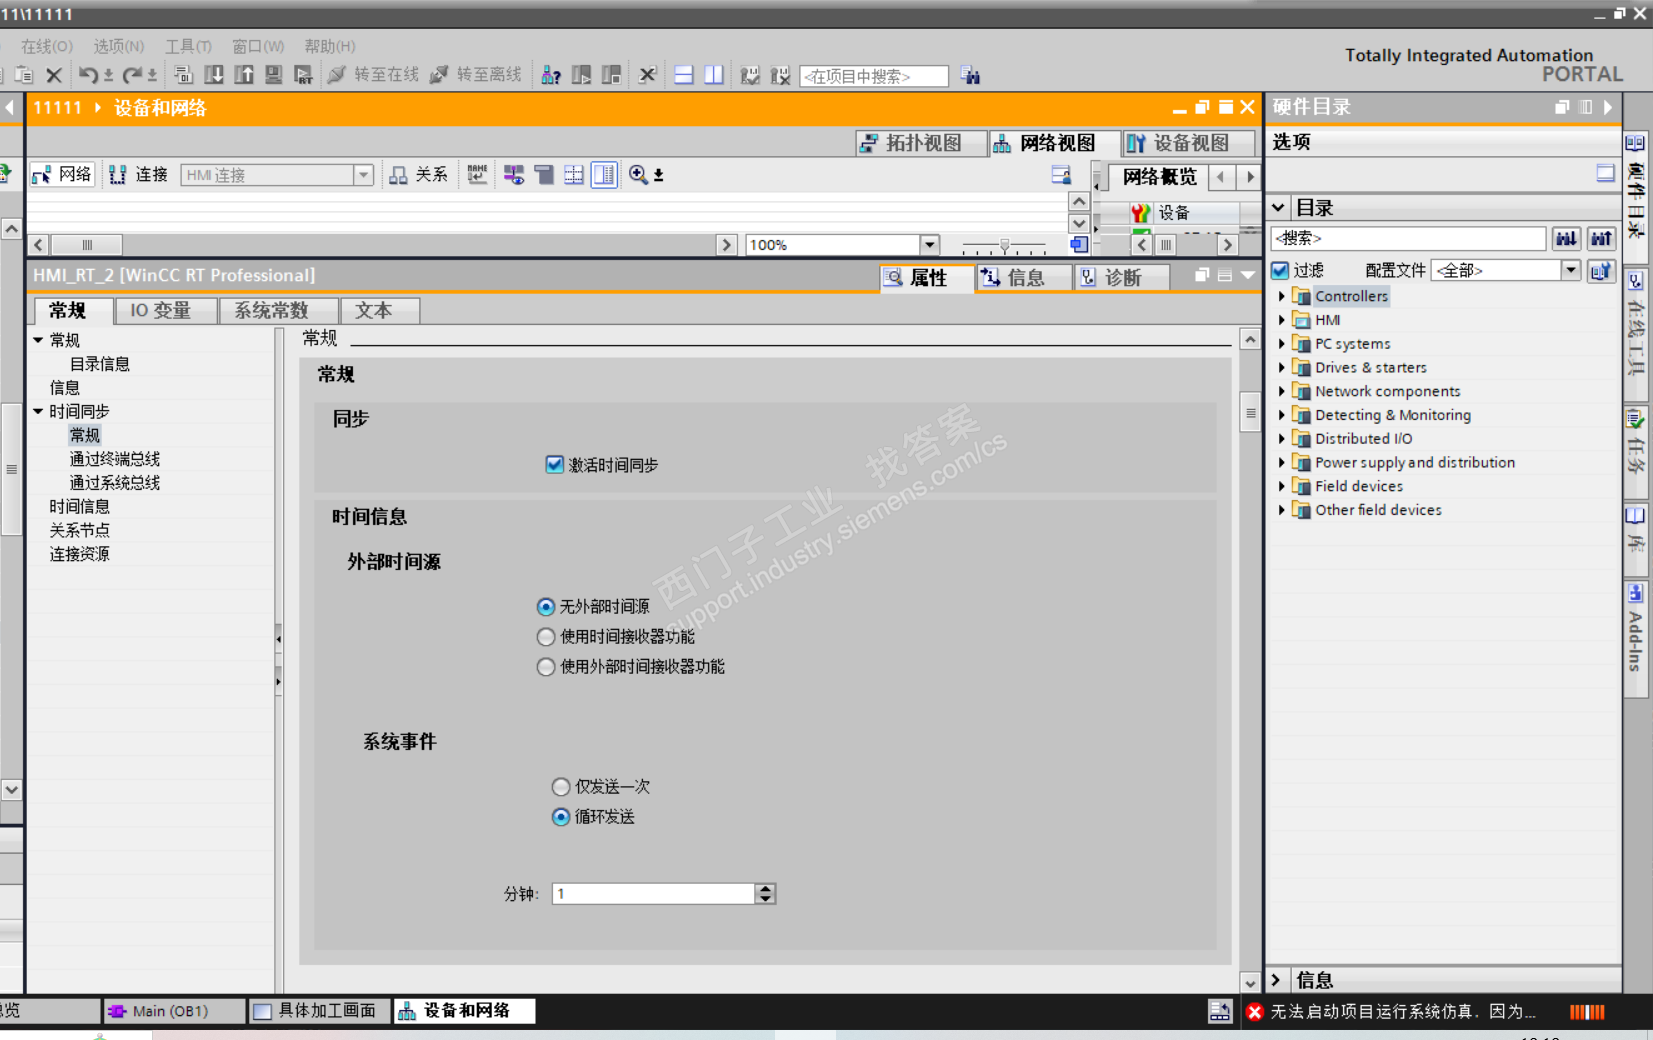Click the 关系 relations button
The width and height of the screenshot is (1653, 1040).
tap(418, 175)
